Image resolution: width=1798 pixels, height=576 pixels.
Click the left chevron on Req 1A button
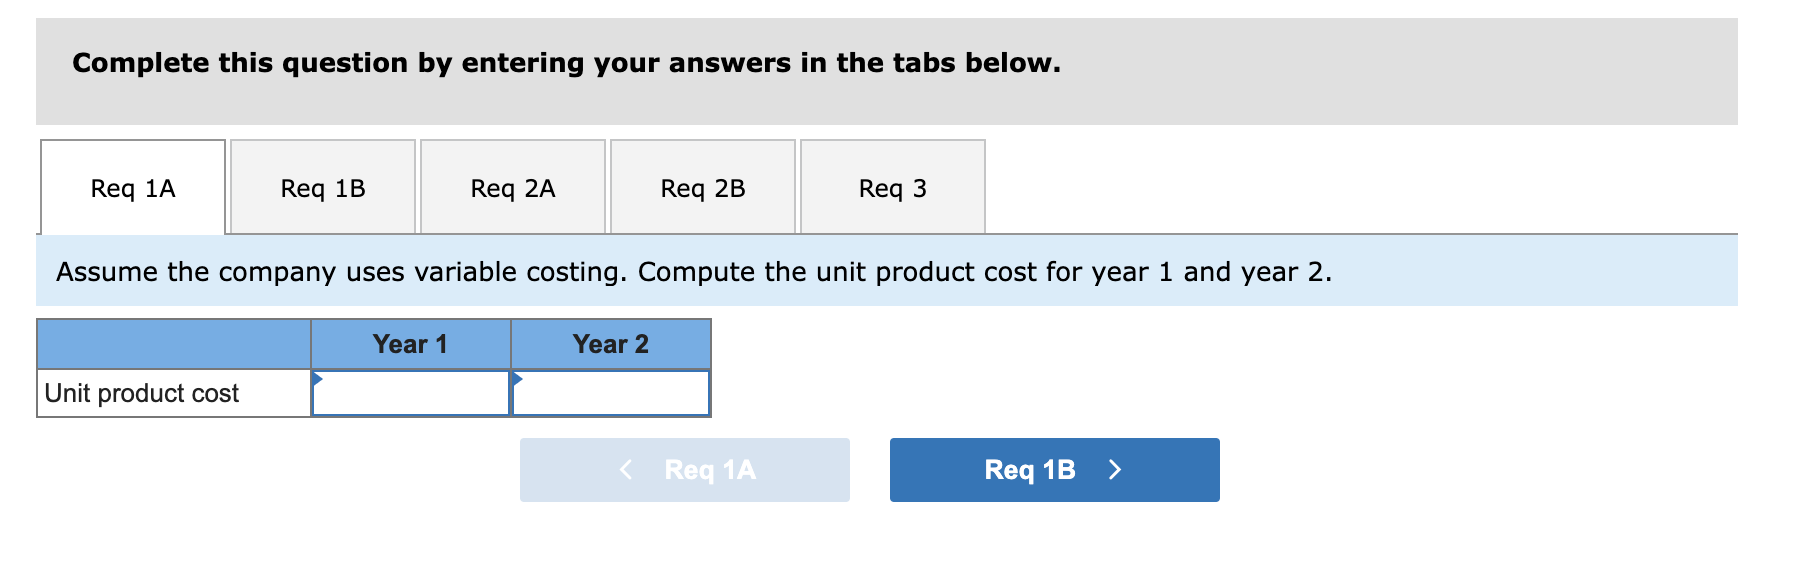point(626,470)
